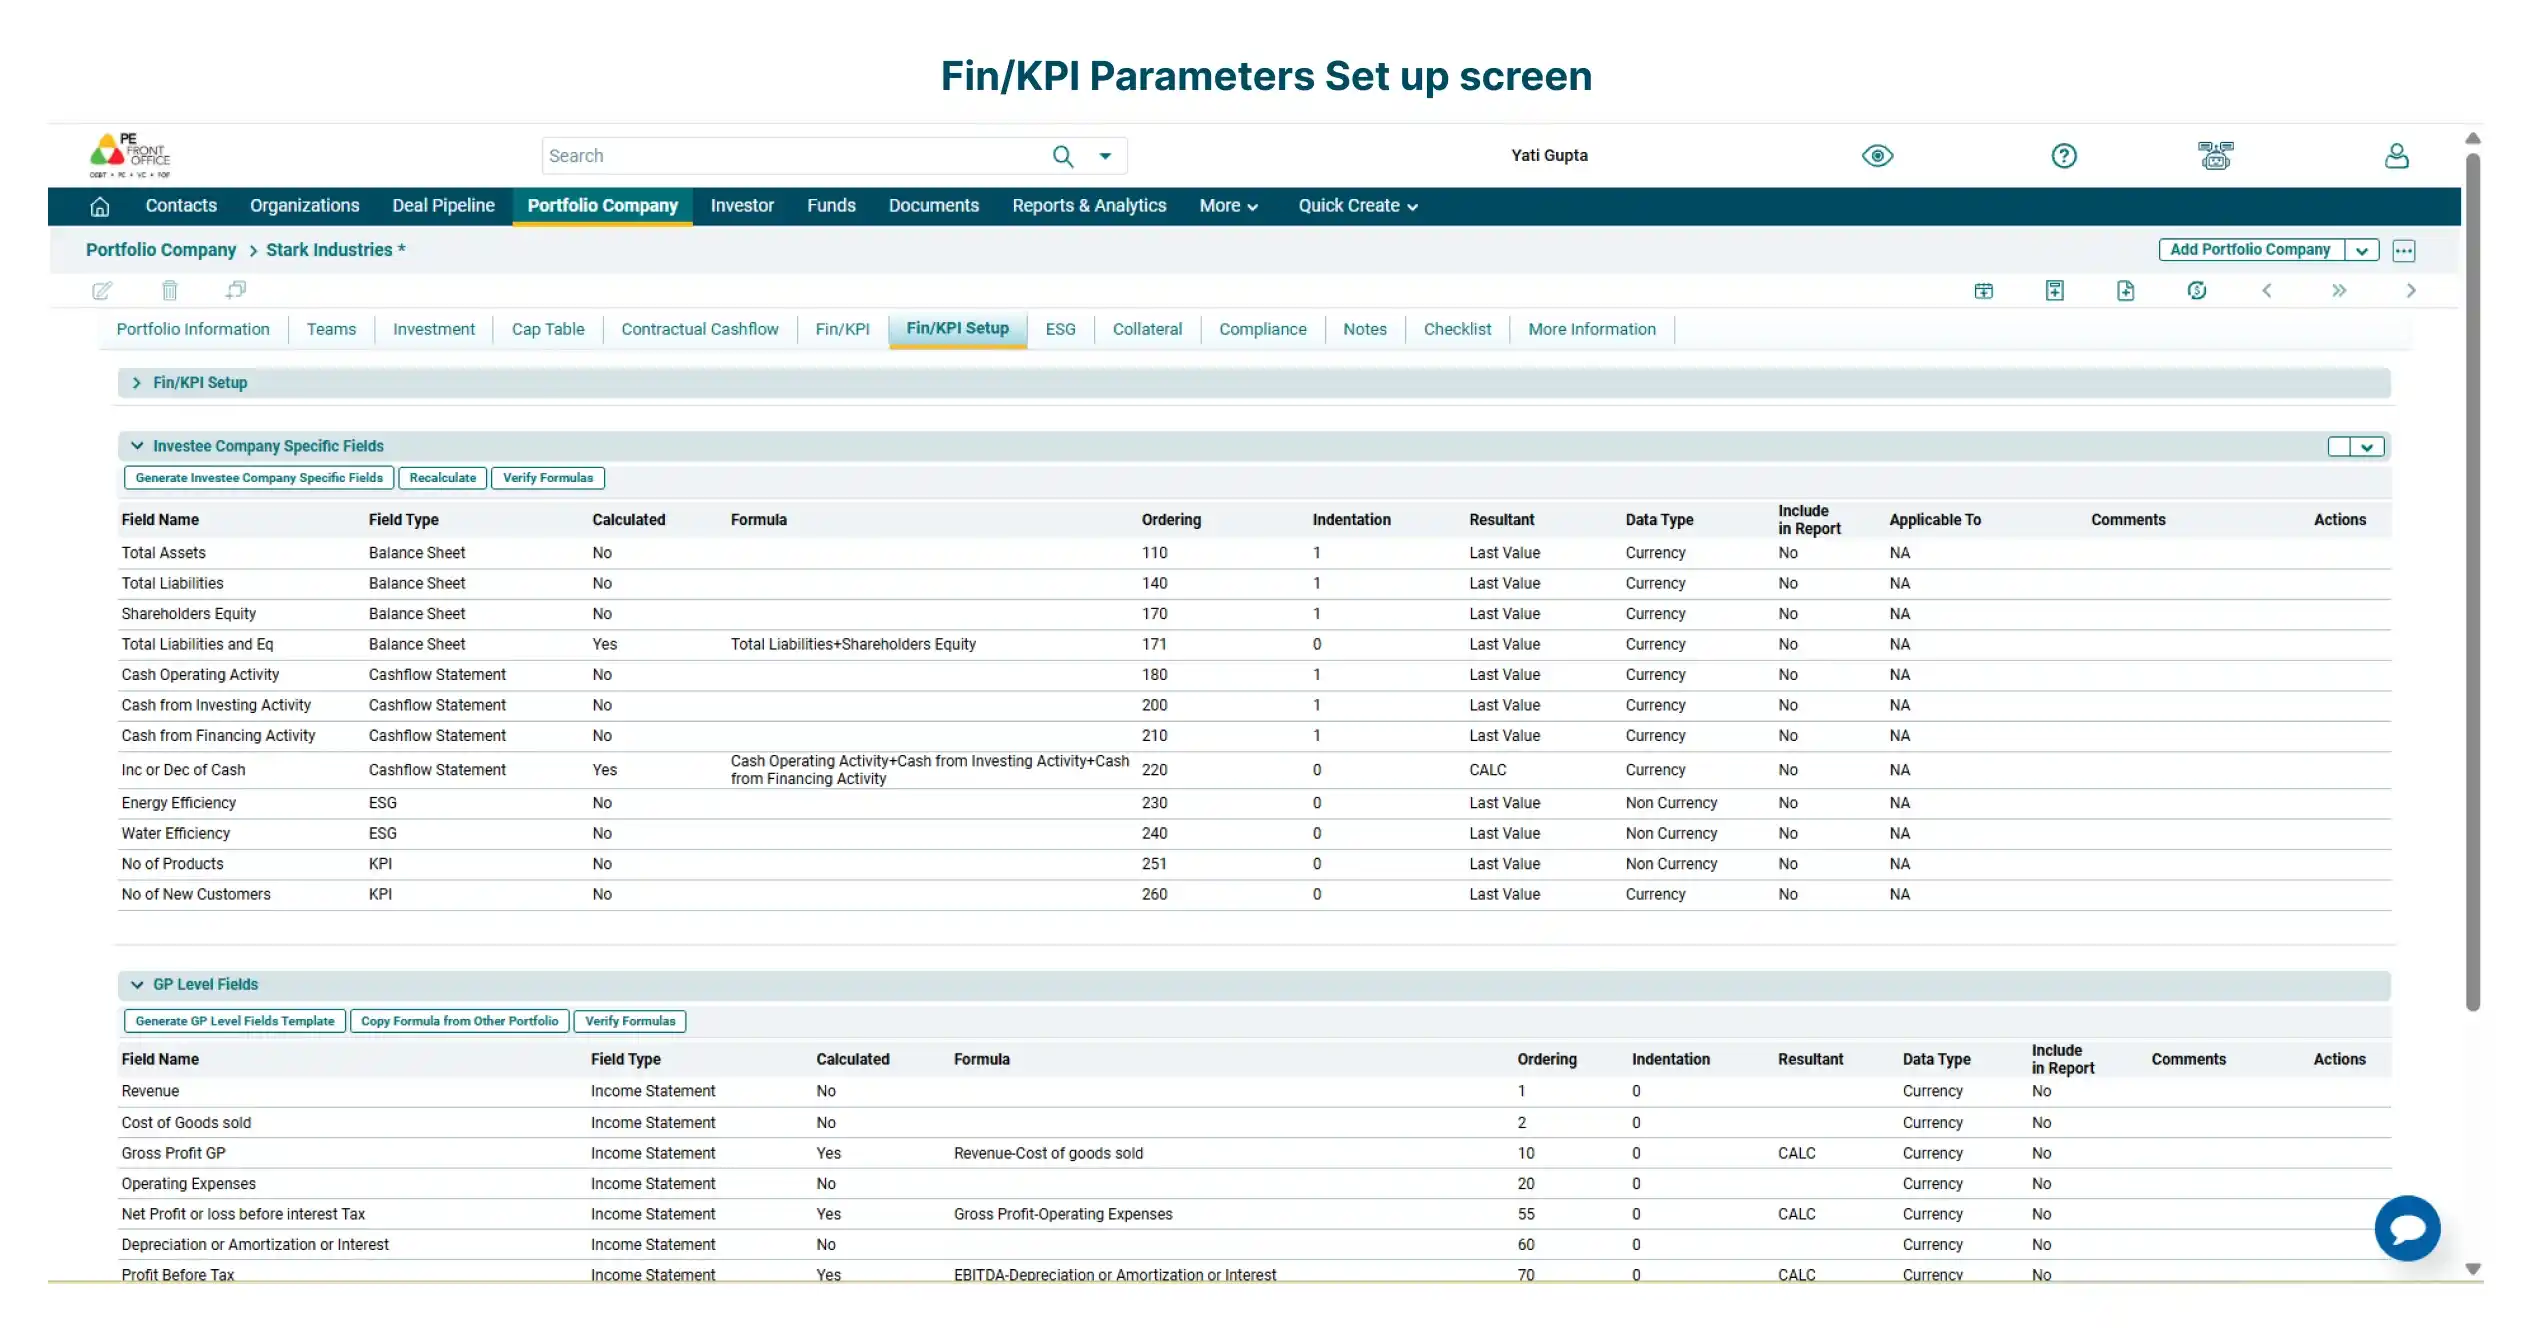Open Deal Pipeline in navigation bar
Image resolution: width=2530 pixels, height=1330 pixels.
(x=443, y=206)
